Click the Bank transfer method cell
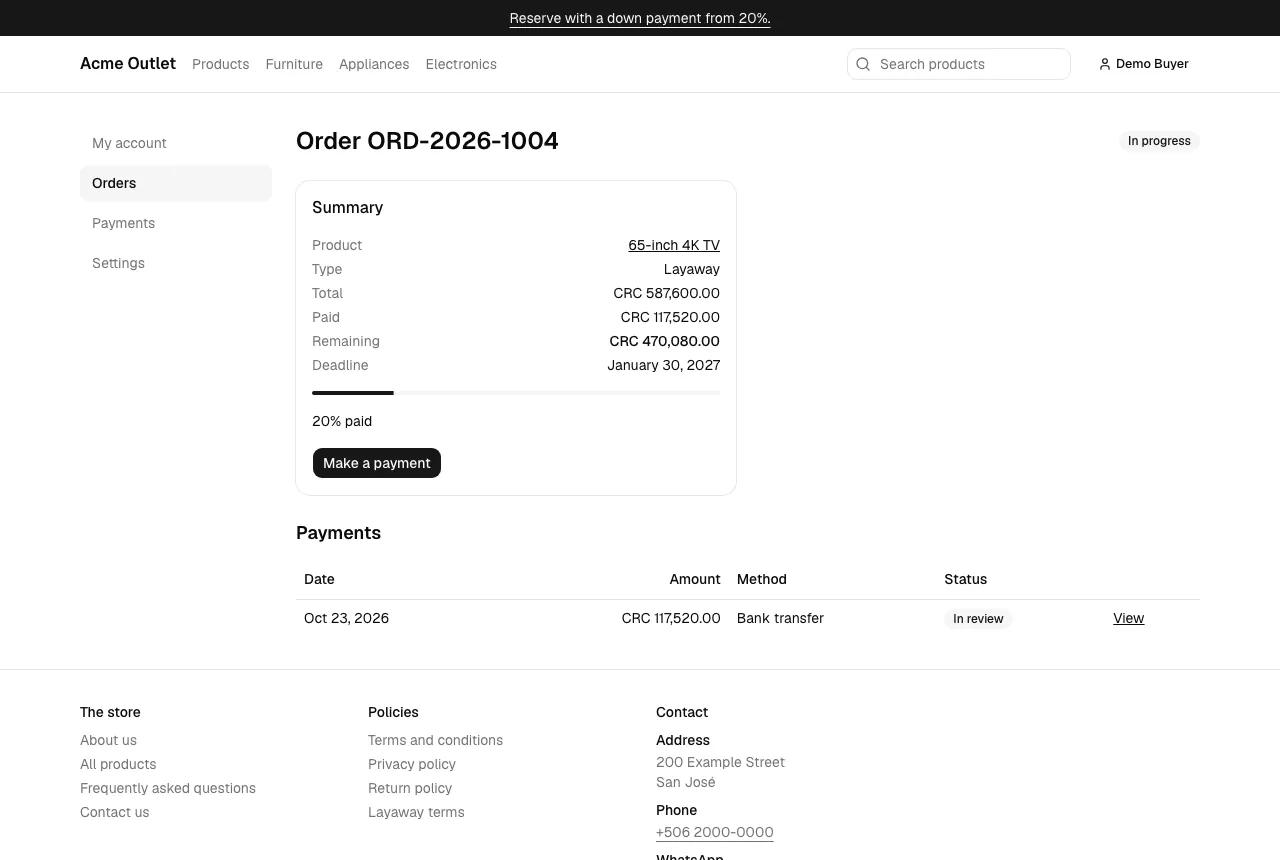This screenshot has width=1280, height=860. click(780, 618)
